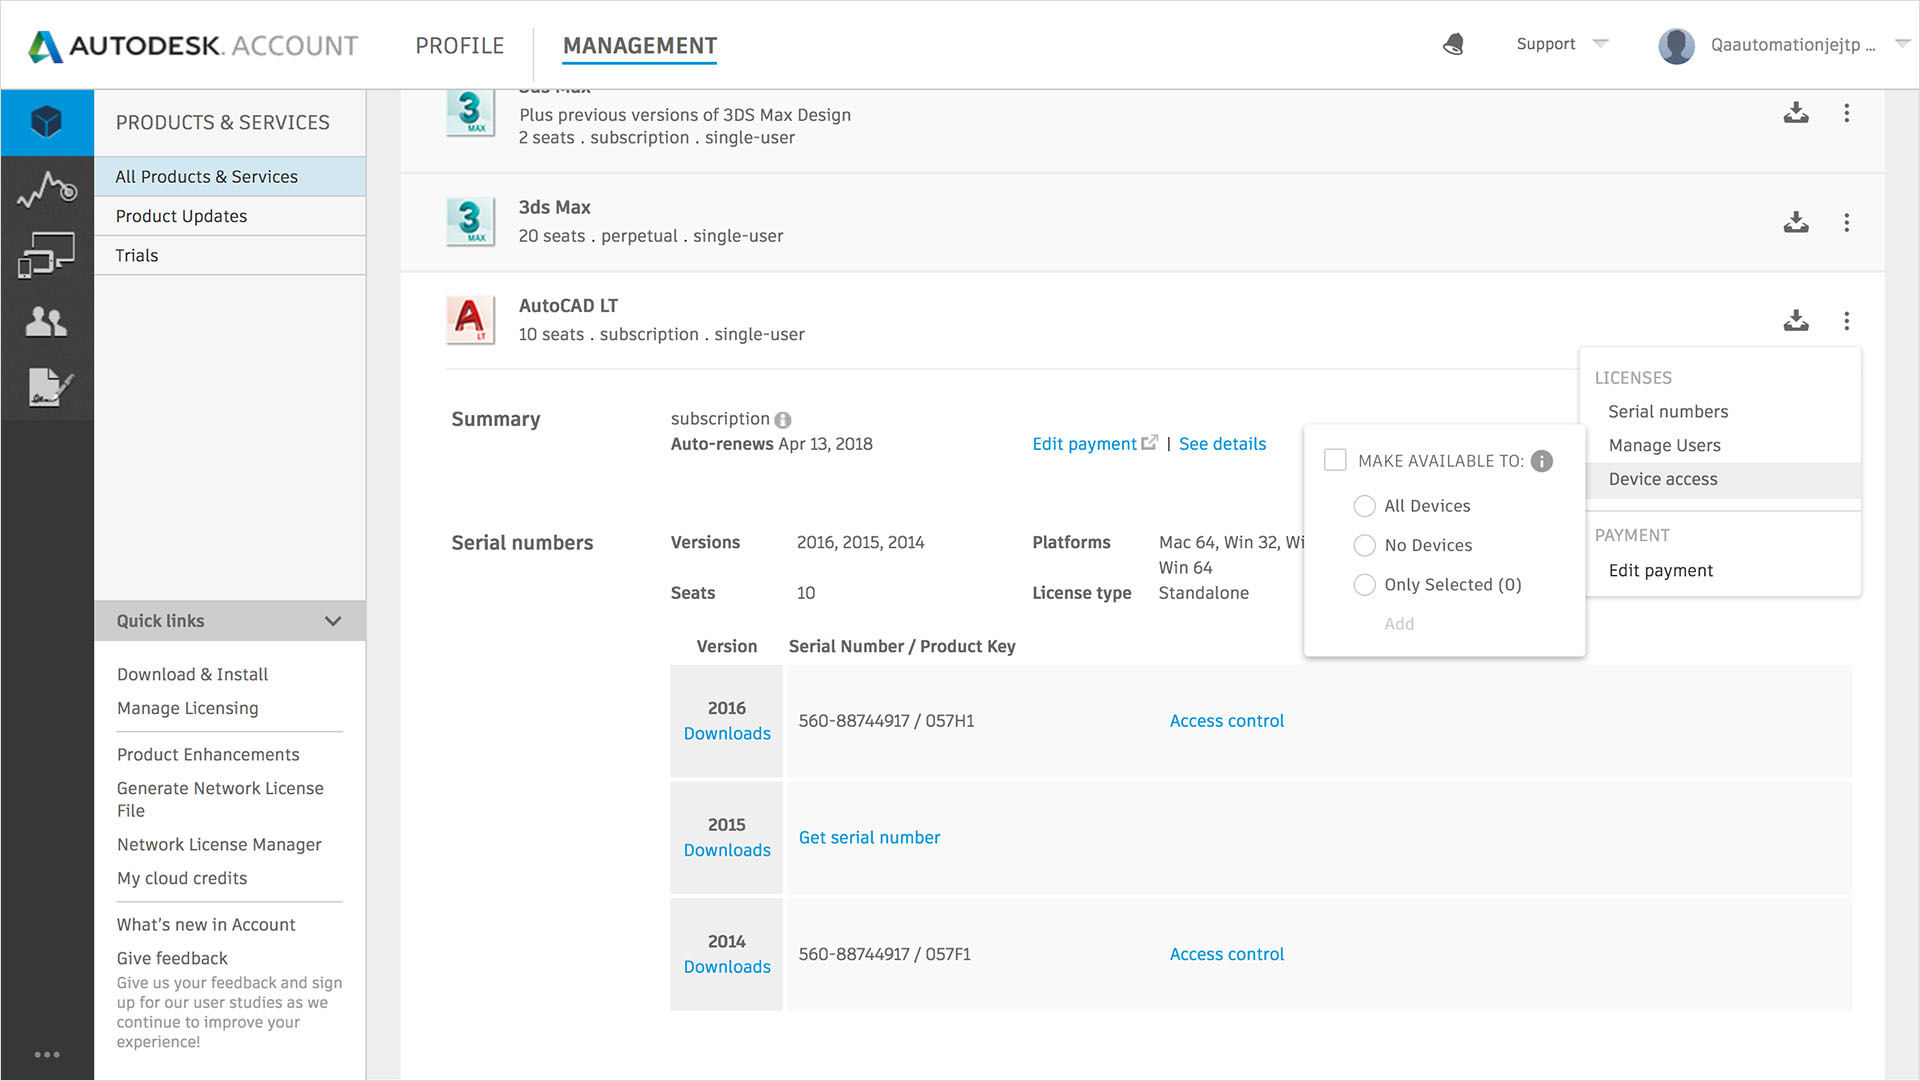The width and height of the screenshot is (1920, 1081).
Task: Open Product Updates in sidebar
Action: coord(230,216)
